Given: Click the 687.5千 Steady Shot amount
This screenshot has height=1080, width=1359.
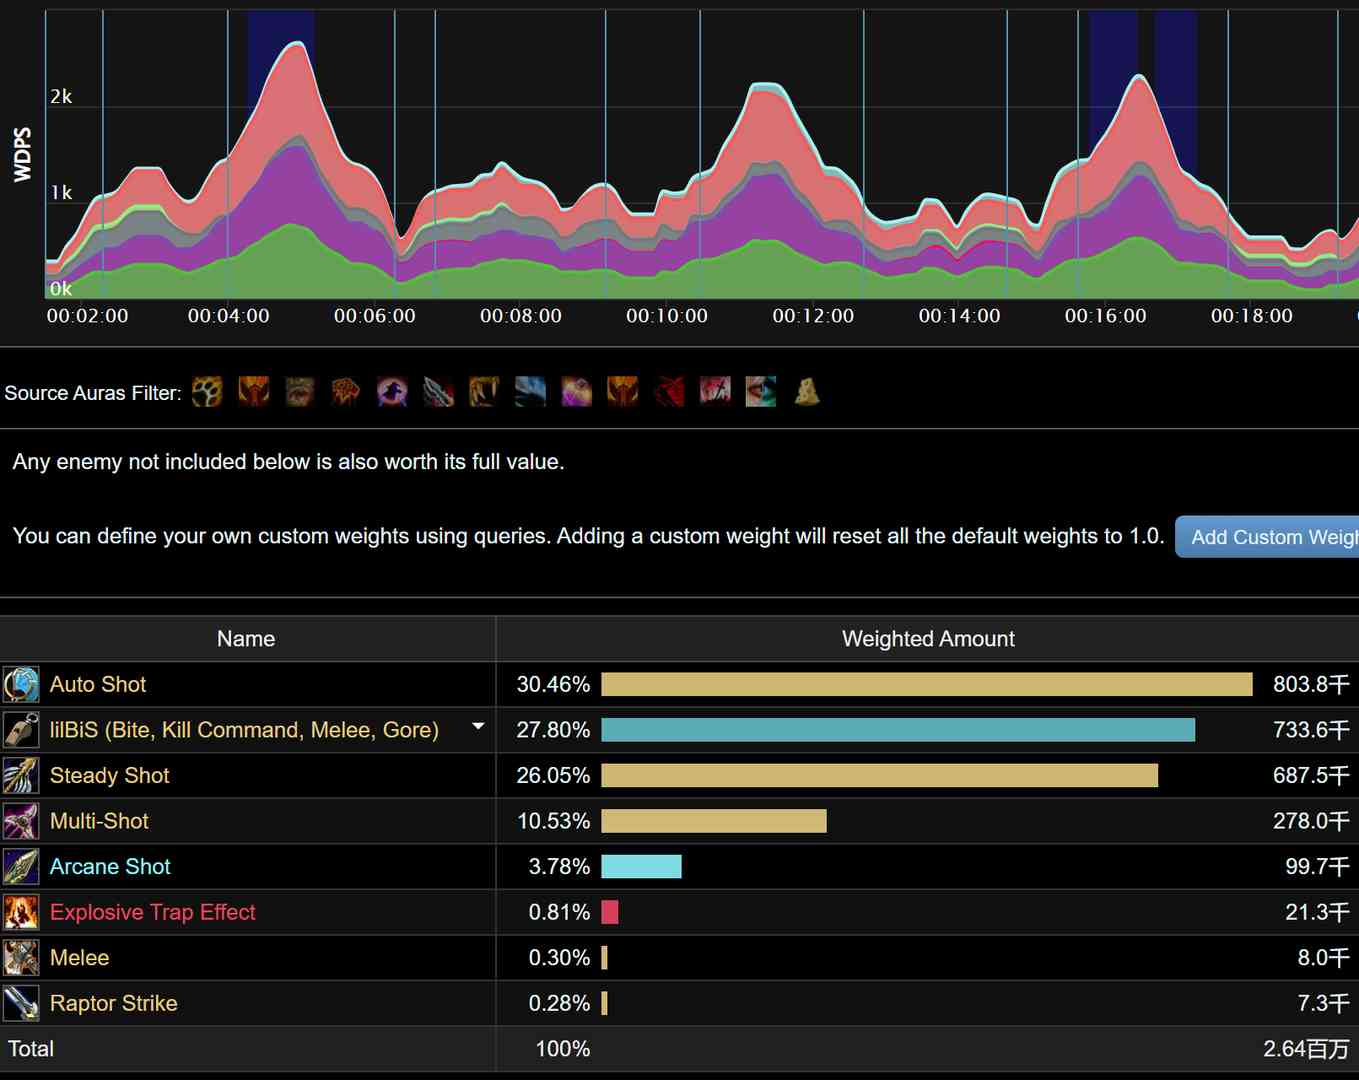Looking at the screenshot, I should (x=1311, y=775).
